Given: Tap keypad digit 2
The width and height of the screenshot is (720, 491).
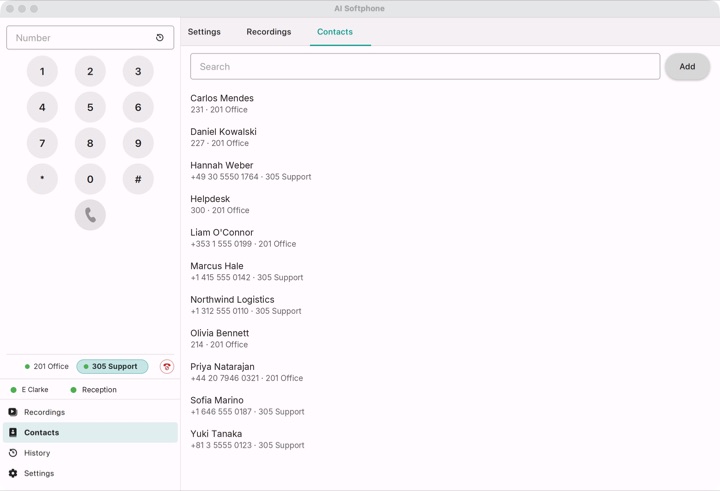Looking at the screenshot, I should pyautogui.click(x=90, y=71).
